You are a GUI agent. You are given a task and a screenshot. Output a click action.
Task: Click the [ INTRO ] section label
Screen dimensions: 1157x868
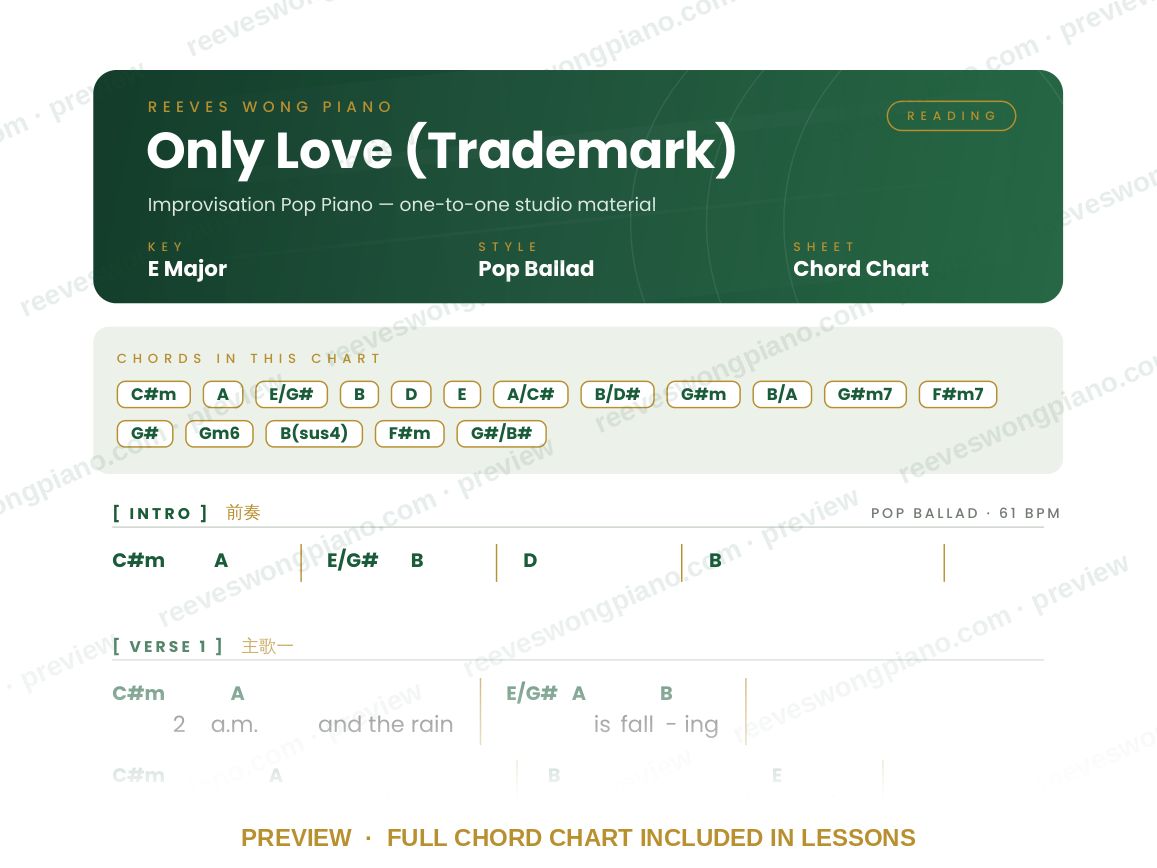(160, 513)
